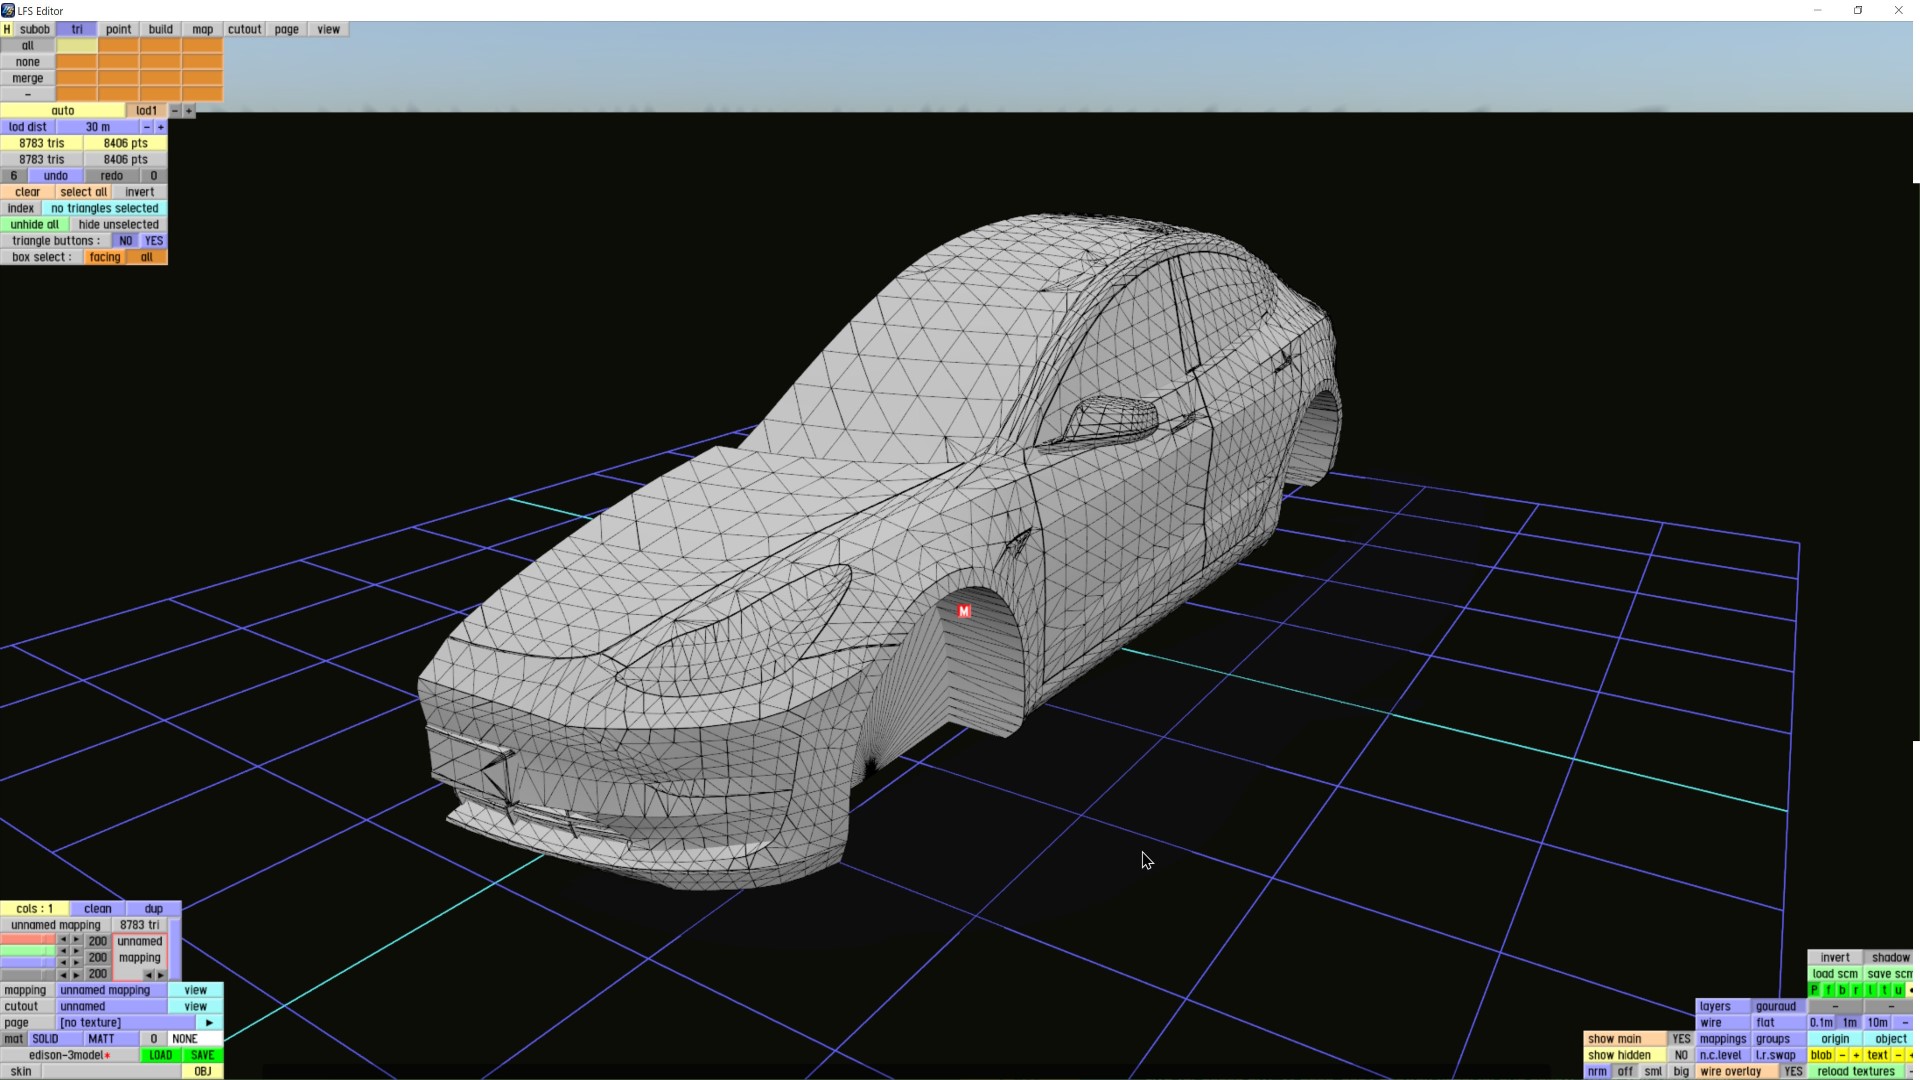Click the page texture arrow button

pyautogui.click(x=209, y=1023)
